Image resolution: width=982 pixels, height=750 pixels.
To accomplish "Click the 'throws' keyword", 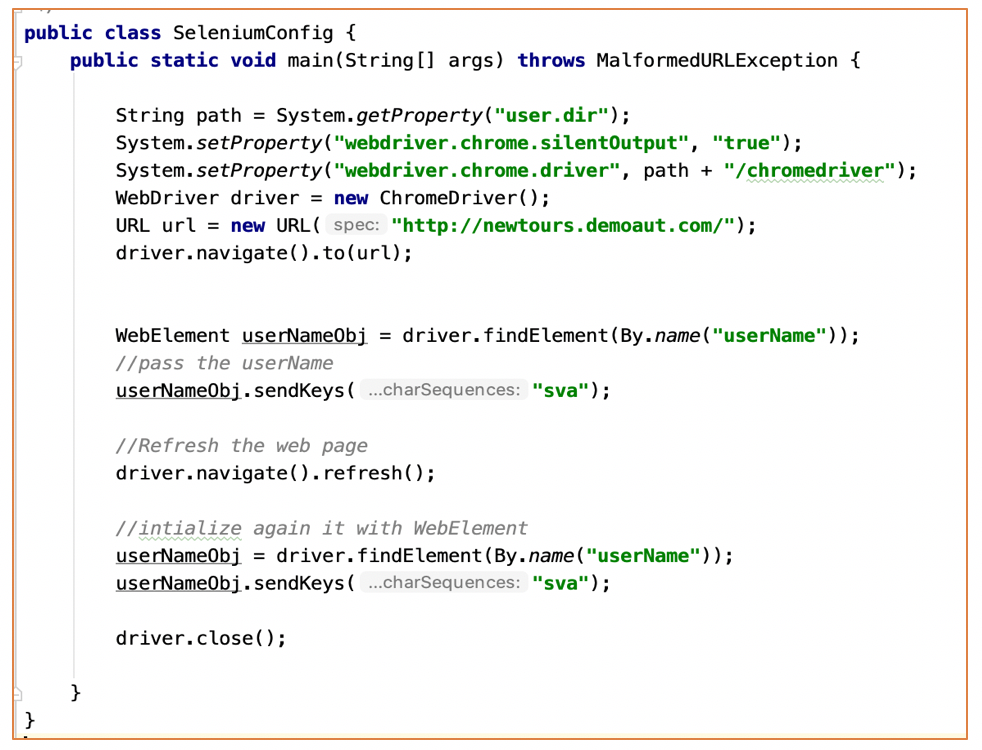I will tap(551, 60).
